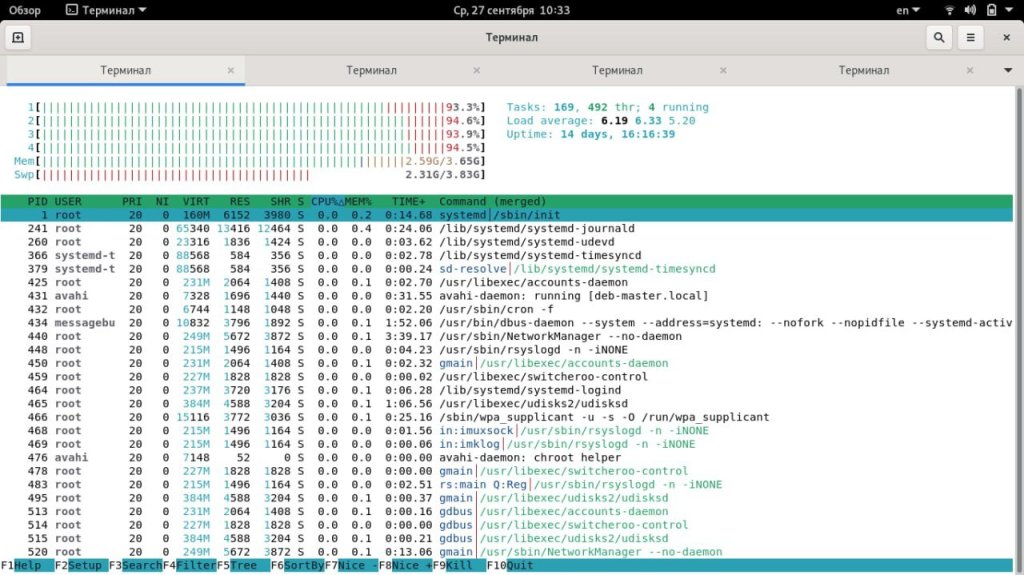Open the terminal search magnifier icon

(938, 38)
